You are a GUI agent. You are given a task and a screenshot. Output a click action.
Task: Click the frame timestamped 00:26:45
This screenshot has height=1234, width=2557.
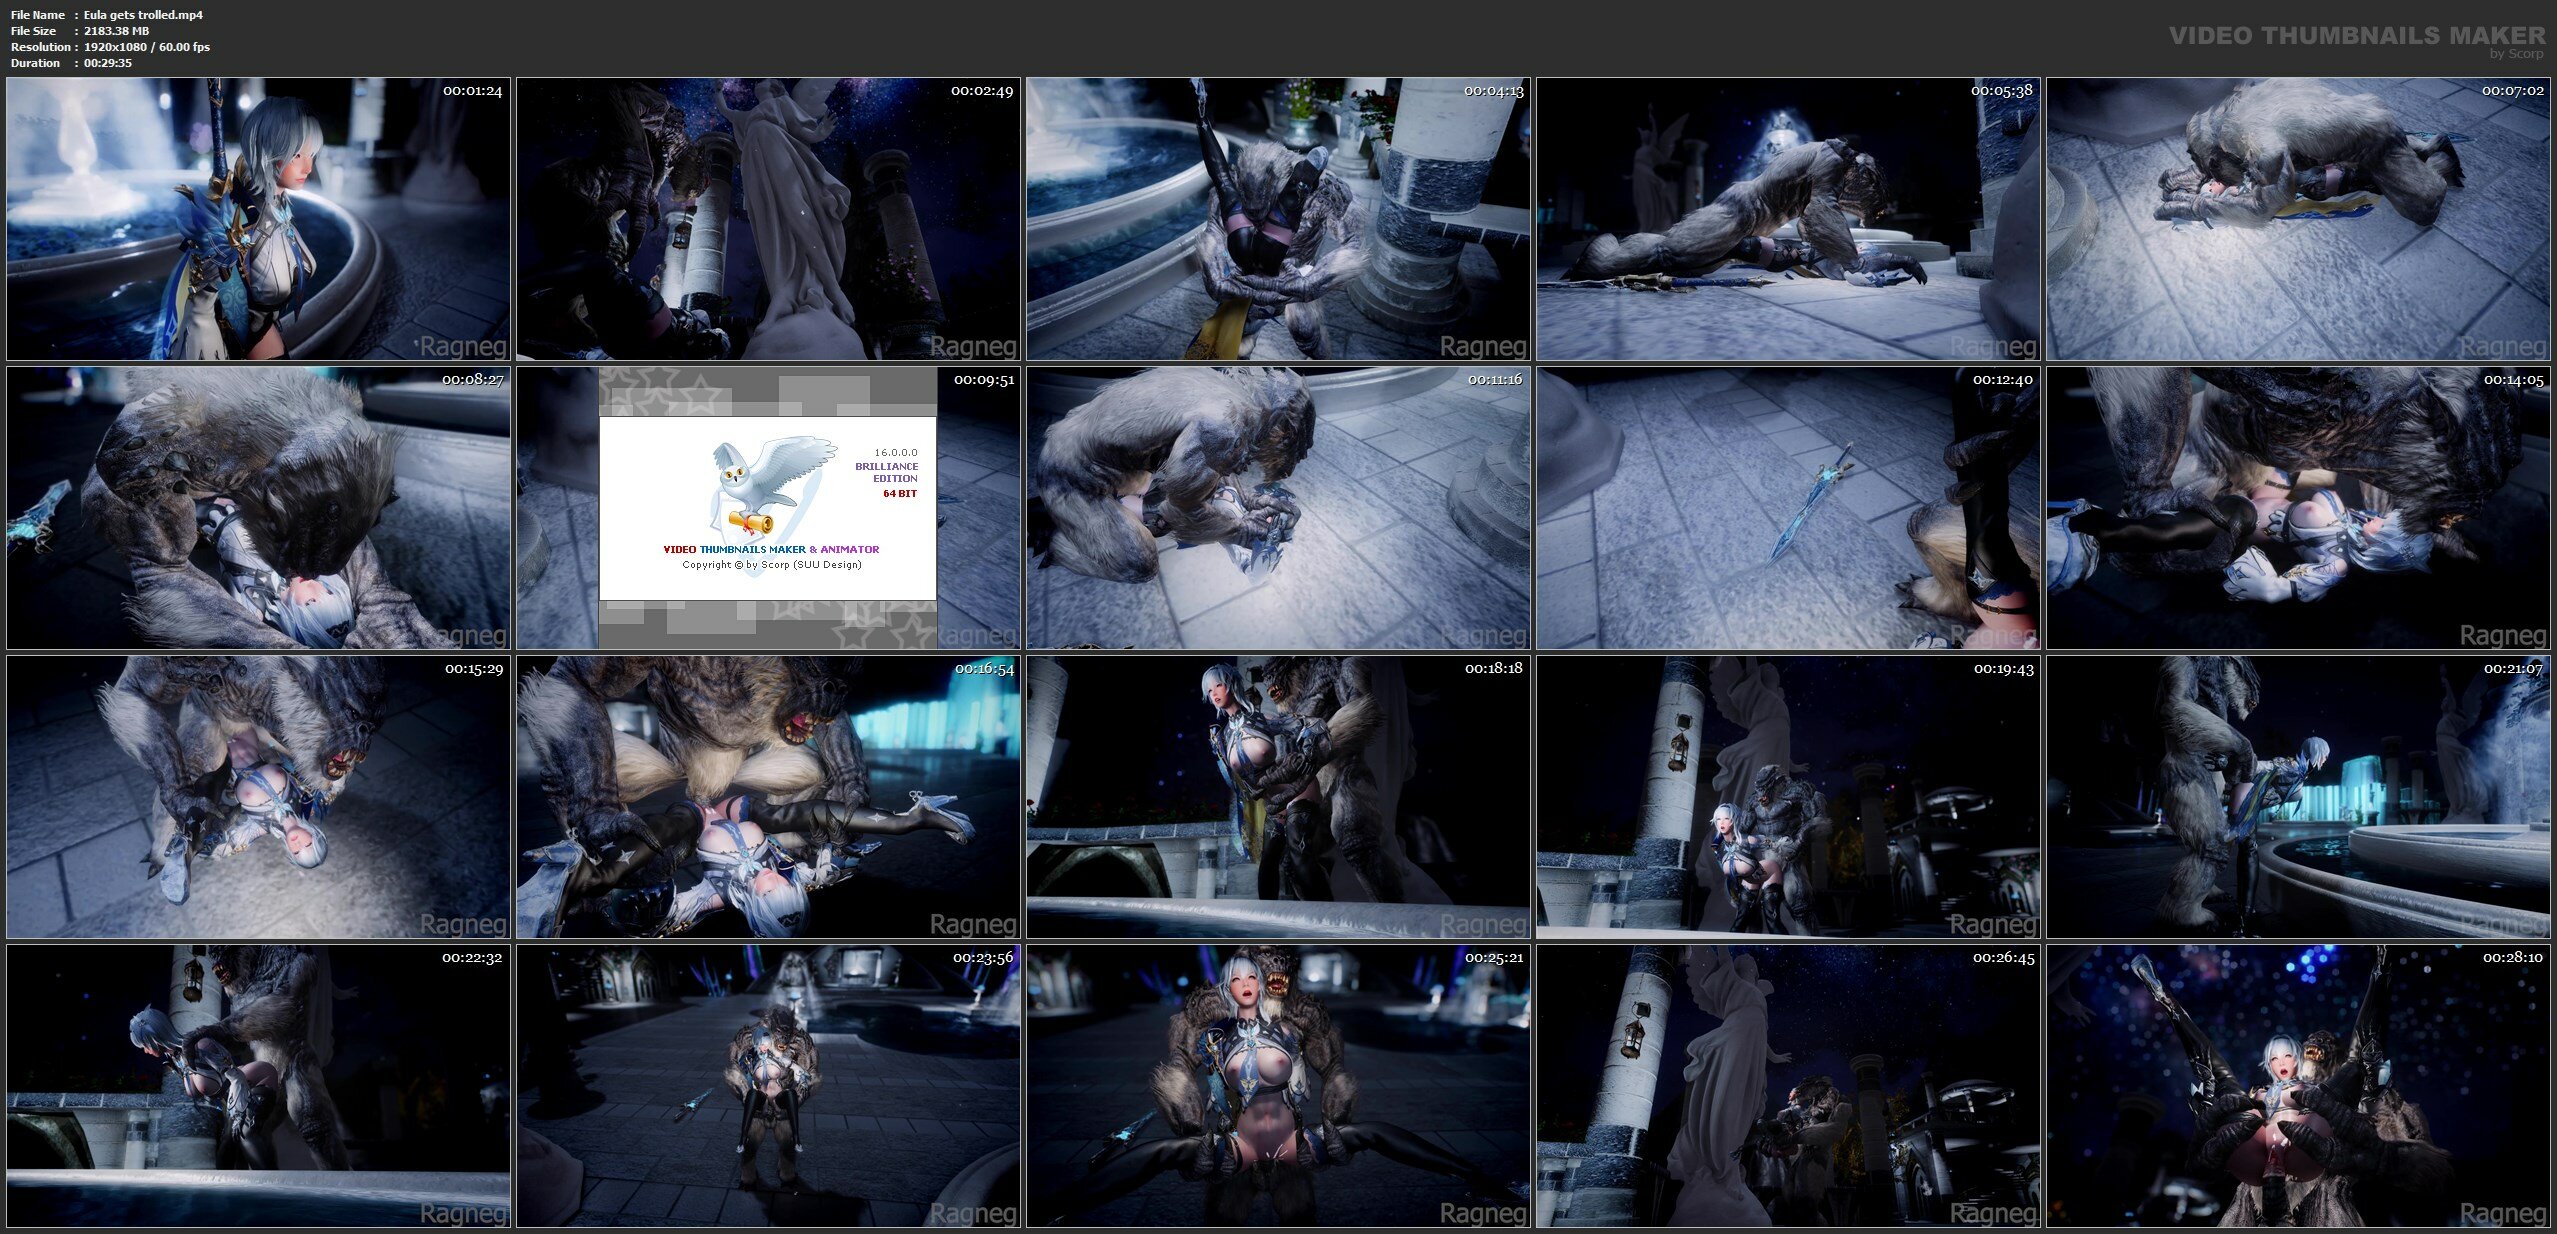1788,1086
